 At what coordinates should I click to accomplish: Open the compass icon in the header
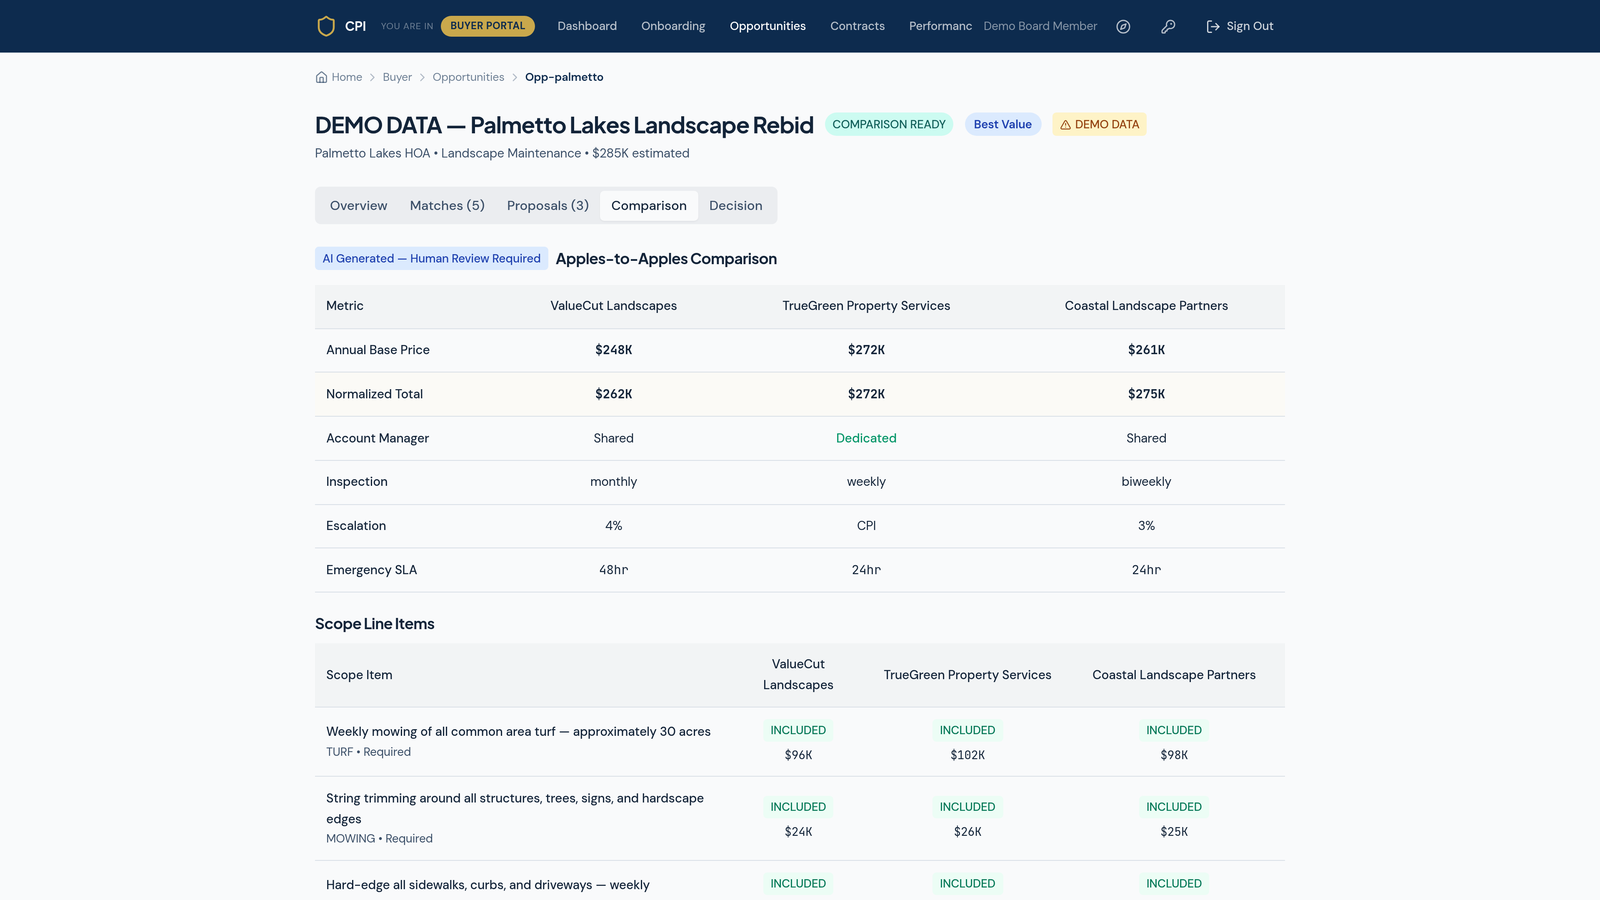coord(1123,27)
